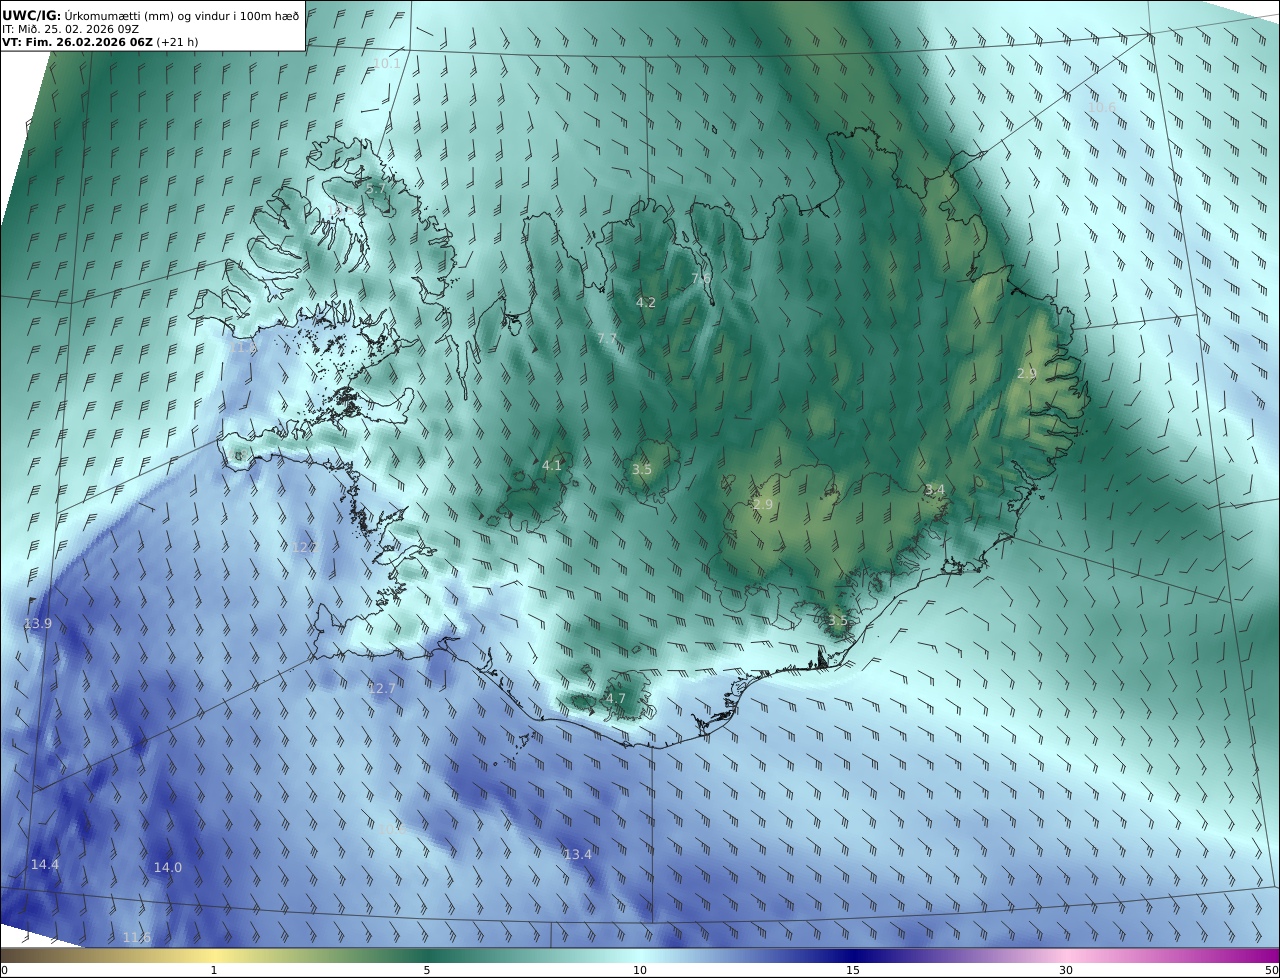Click the valid time 'VT: Fim. 26.02.2026 06Z'
This screenshot has width=1280, height=978.
[77, 42]
